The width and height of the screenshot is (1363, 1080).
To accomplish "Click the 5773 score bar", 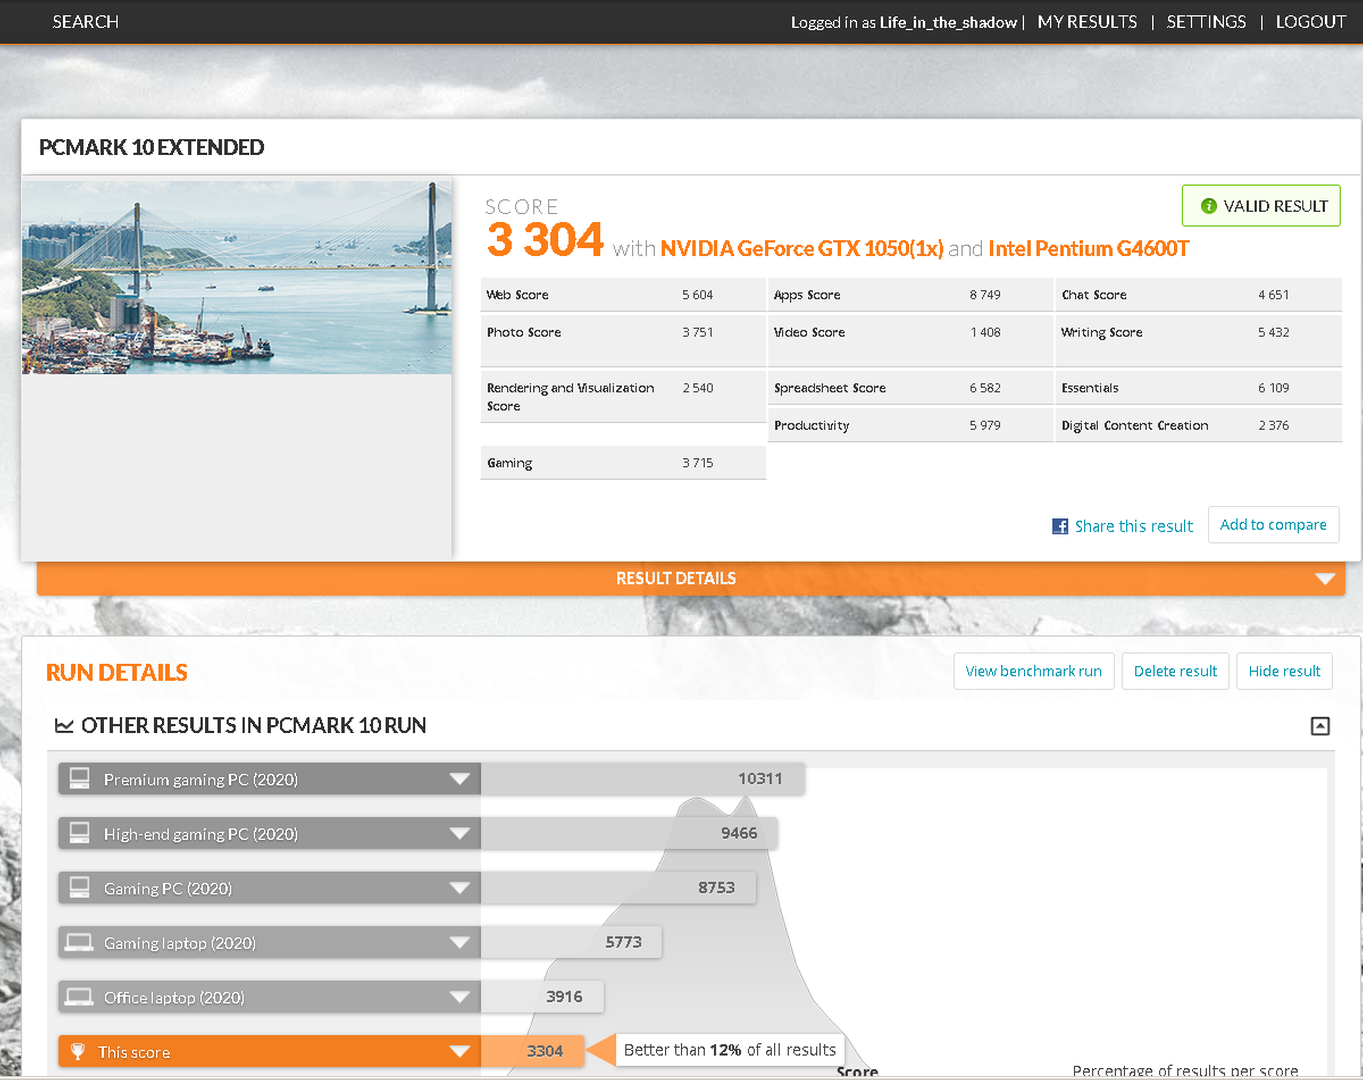I will click(571, 942).
